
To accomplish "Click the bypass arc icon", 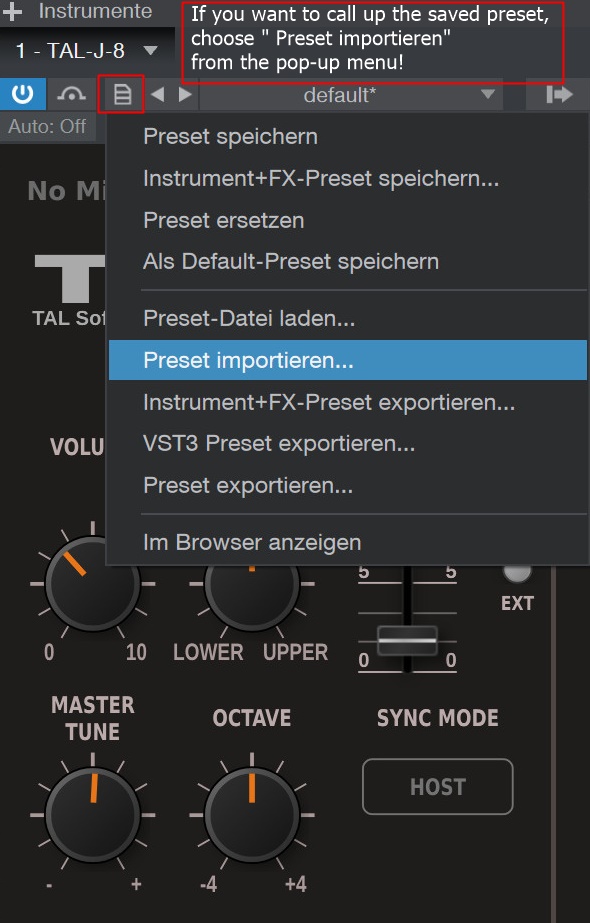I will point(71,94).
